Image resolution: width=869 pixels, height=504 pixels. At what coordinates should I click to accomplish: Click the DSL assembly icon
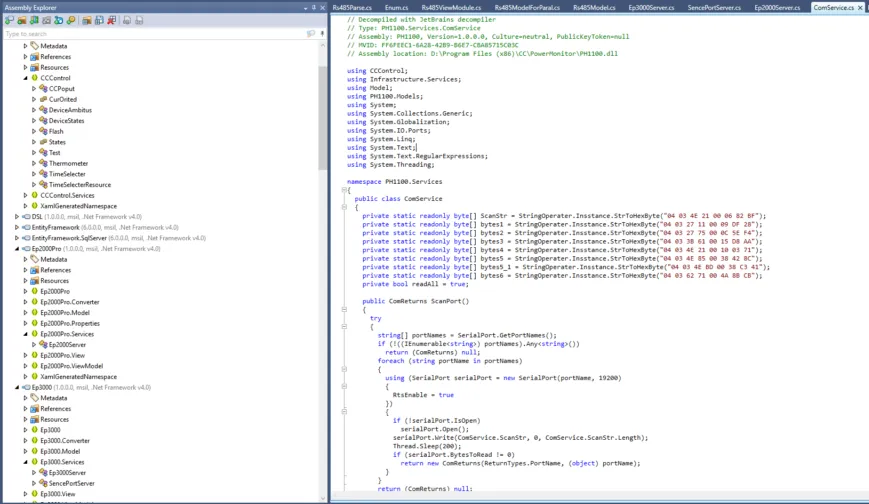[x=26, y=217]
